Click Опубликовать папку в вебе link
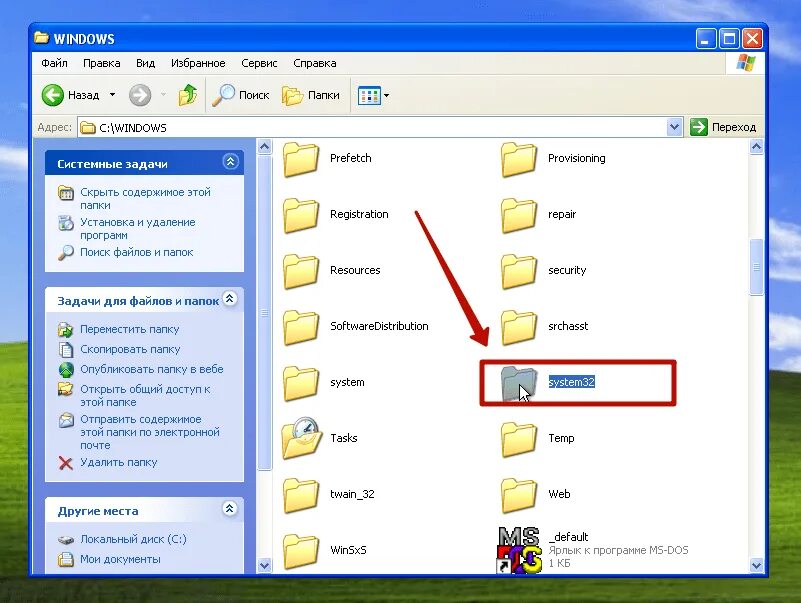 pos(152,369)
